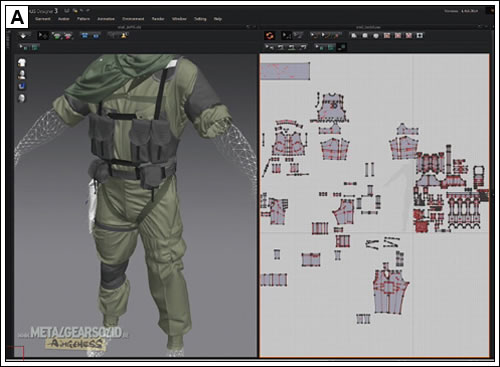This screenshot has width=500, height=367.
Task: Click the yellow avatar icon in 3D toolbar
Action: coord(124,36)
